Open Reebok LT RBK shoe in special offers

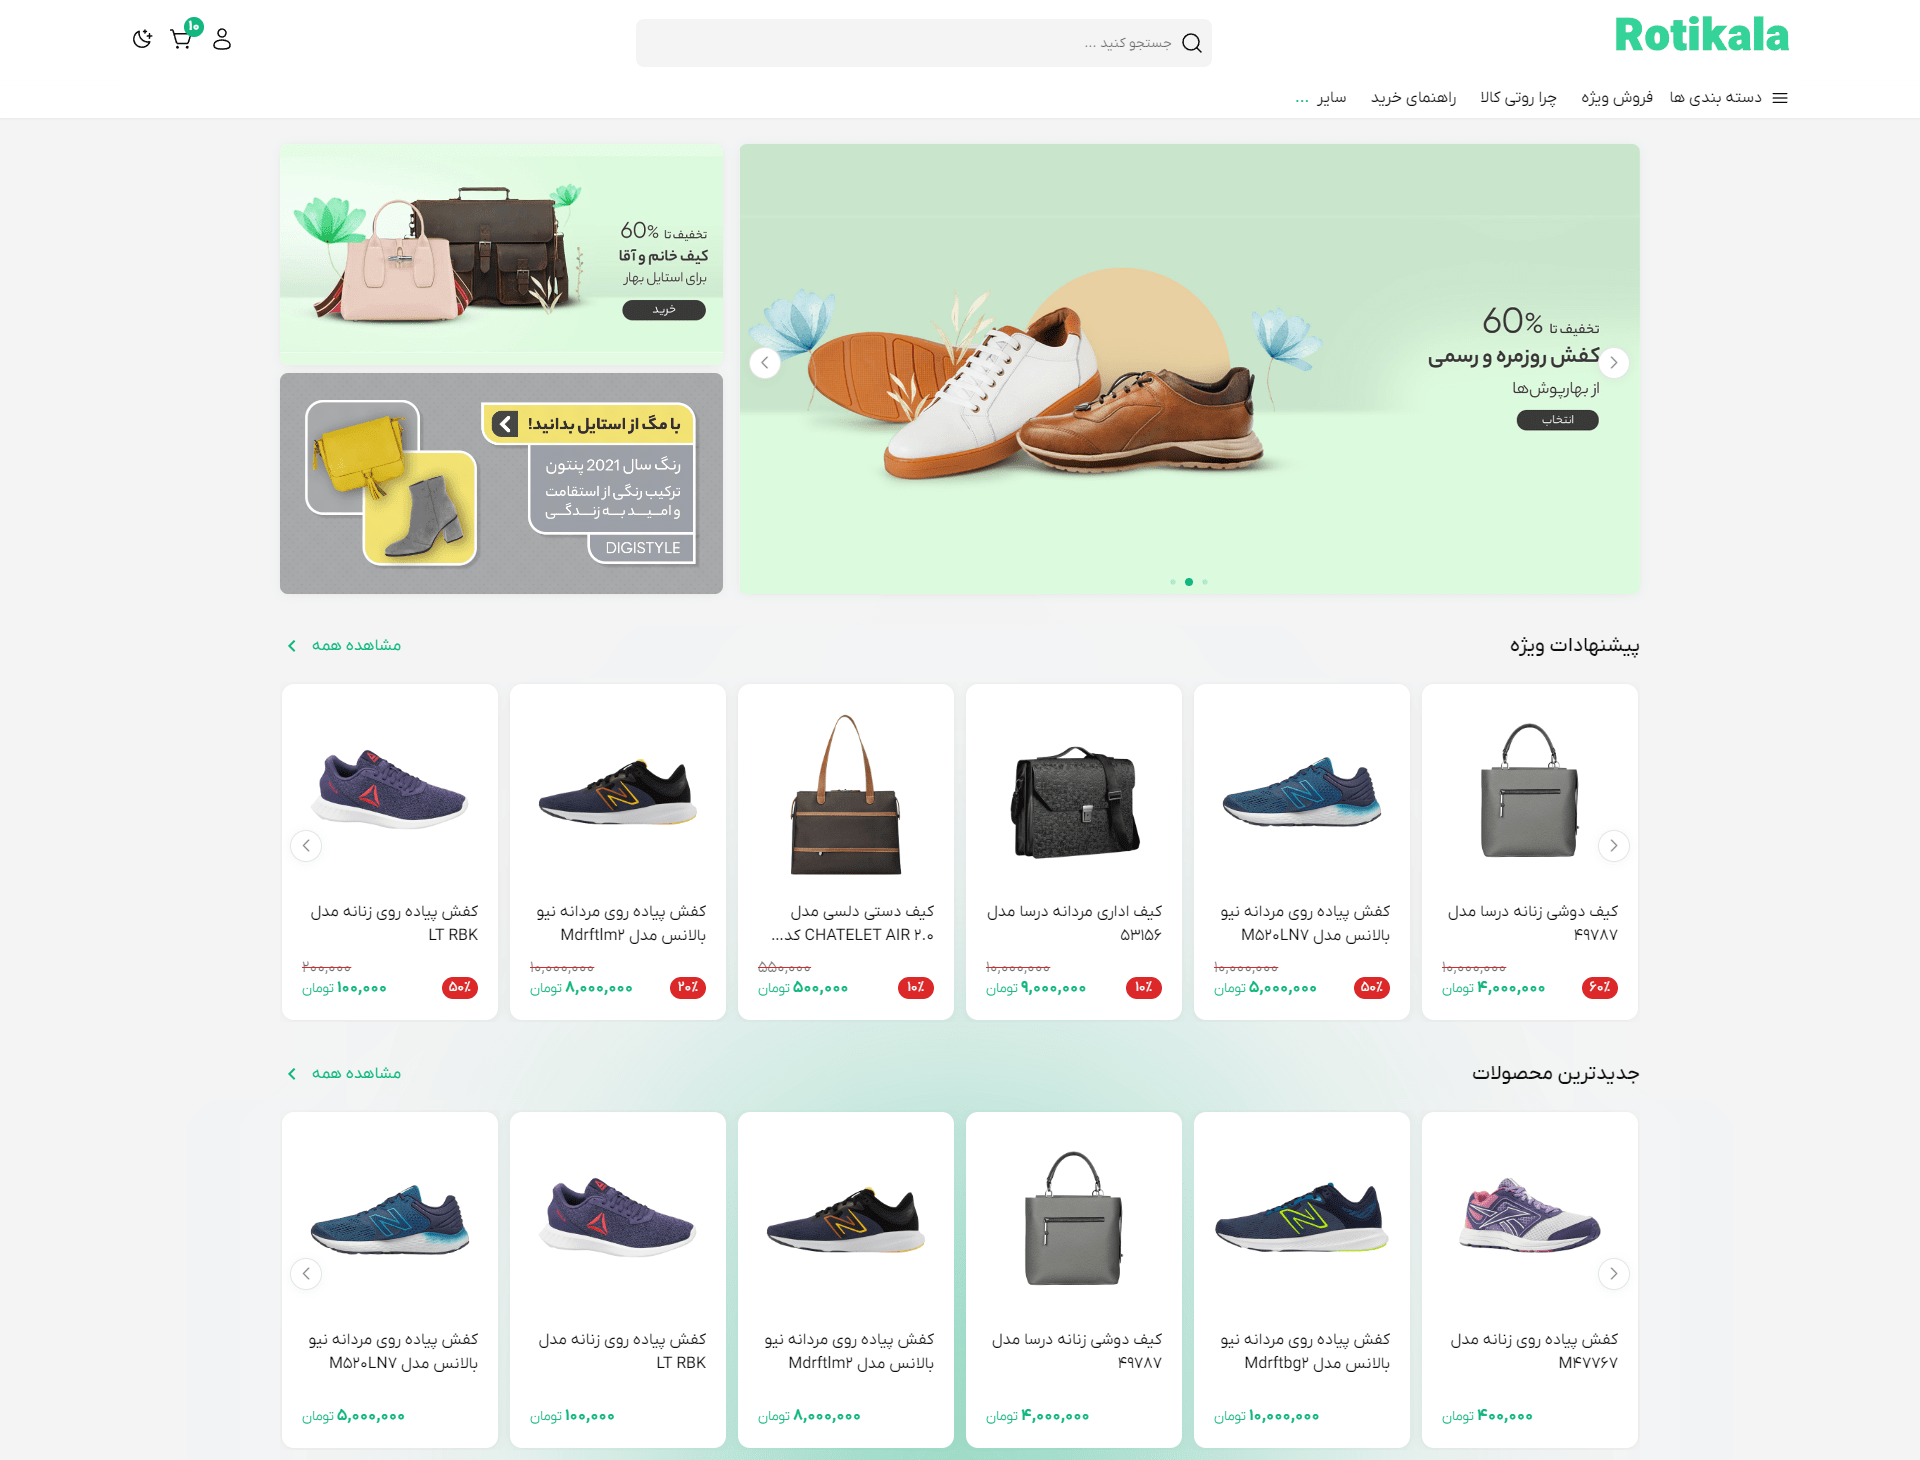point(390,789)
